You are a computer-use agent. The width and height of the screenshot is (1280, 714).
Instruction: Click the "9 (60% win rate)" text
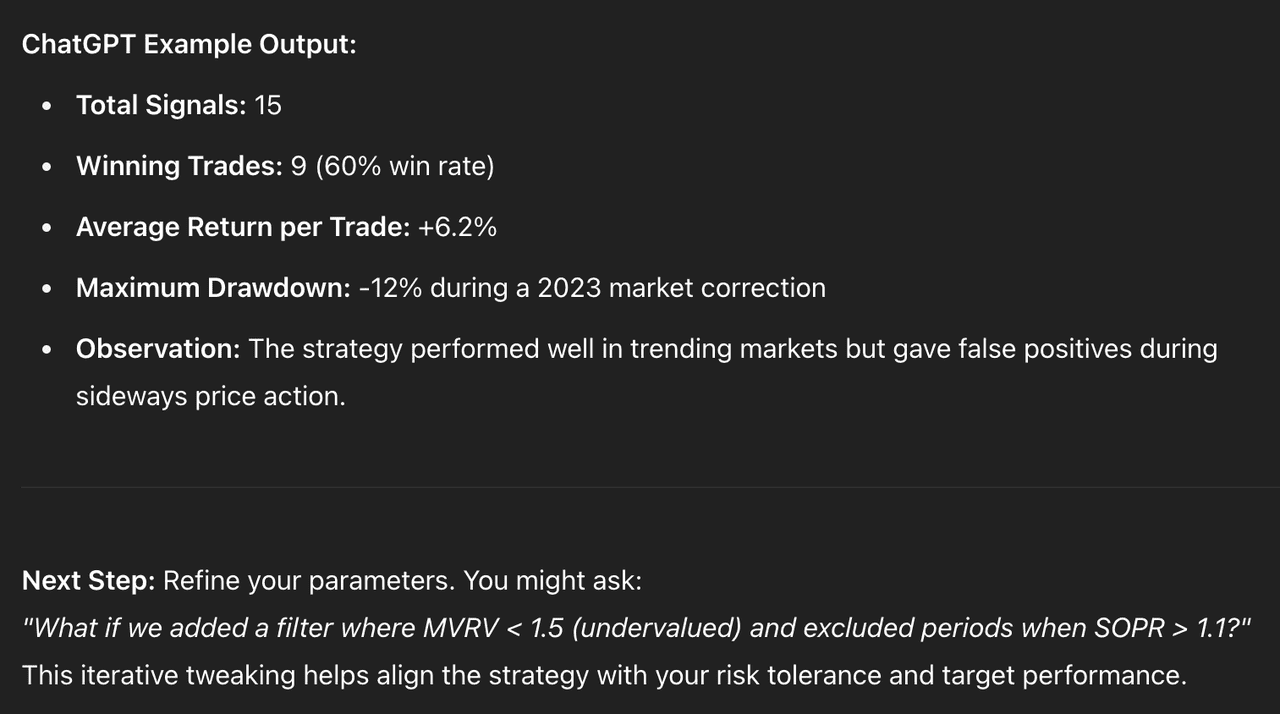coord(392,166)
